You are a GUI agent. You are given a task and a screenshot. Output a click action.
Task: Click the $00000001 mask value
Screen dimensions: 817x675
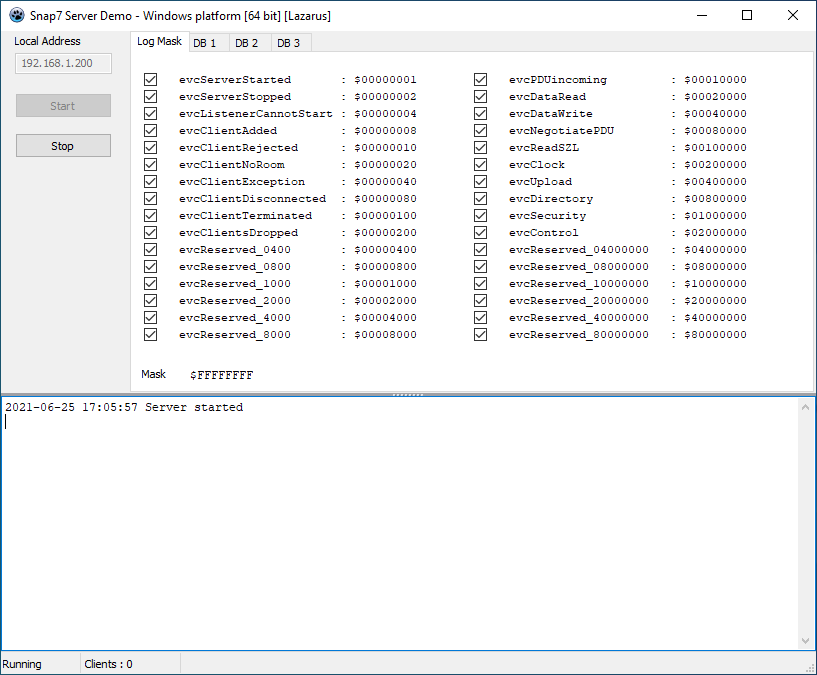coord(385,80)
